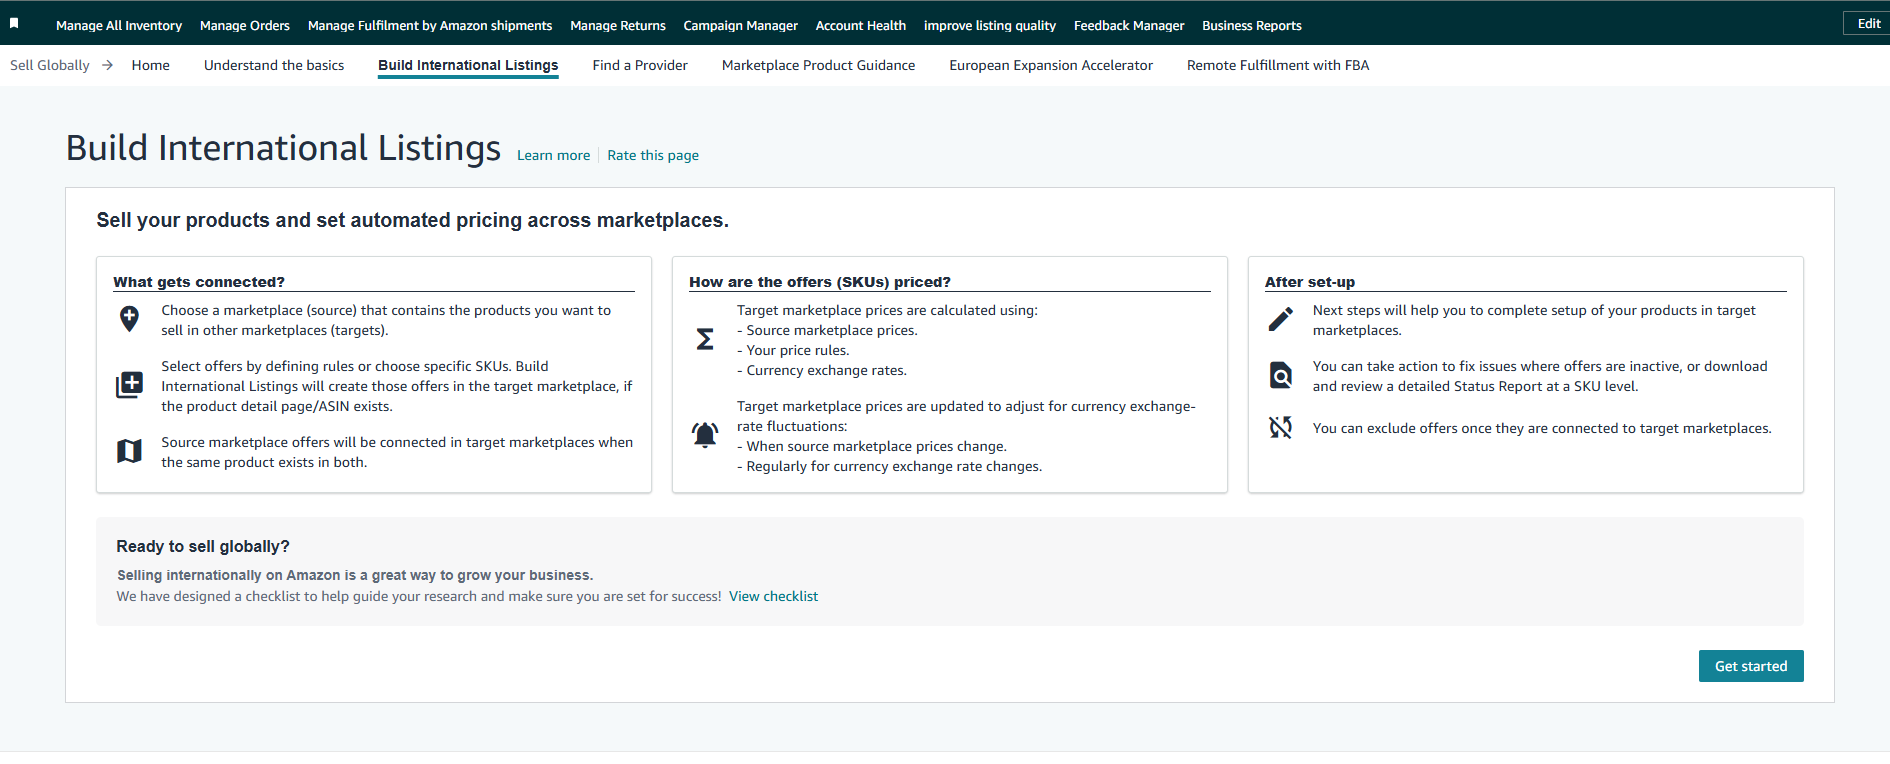The width and height of the screenshot is (1890, 764).
Task: Open European Expansion Accelerator tab
Action: 1051,65
